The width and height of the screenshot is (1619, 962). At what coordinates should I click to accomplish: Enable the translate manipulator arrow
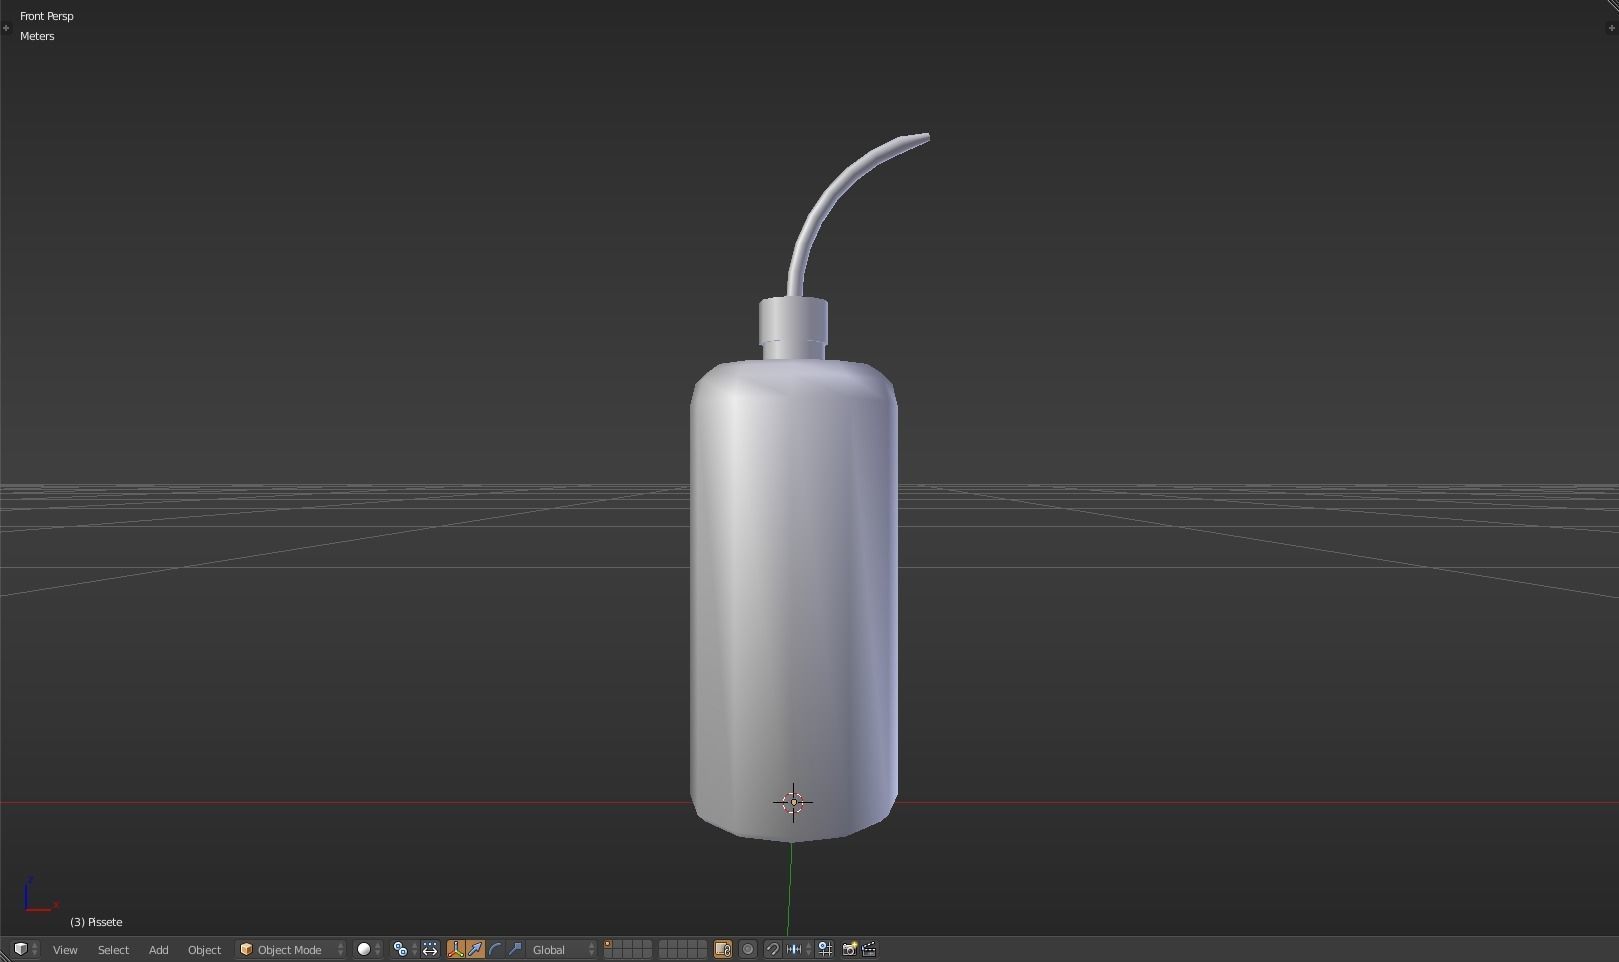click(x=475, y=949)
